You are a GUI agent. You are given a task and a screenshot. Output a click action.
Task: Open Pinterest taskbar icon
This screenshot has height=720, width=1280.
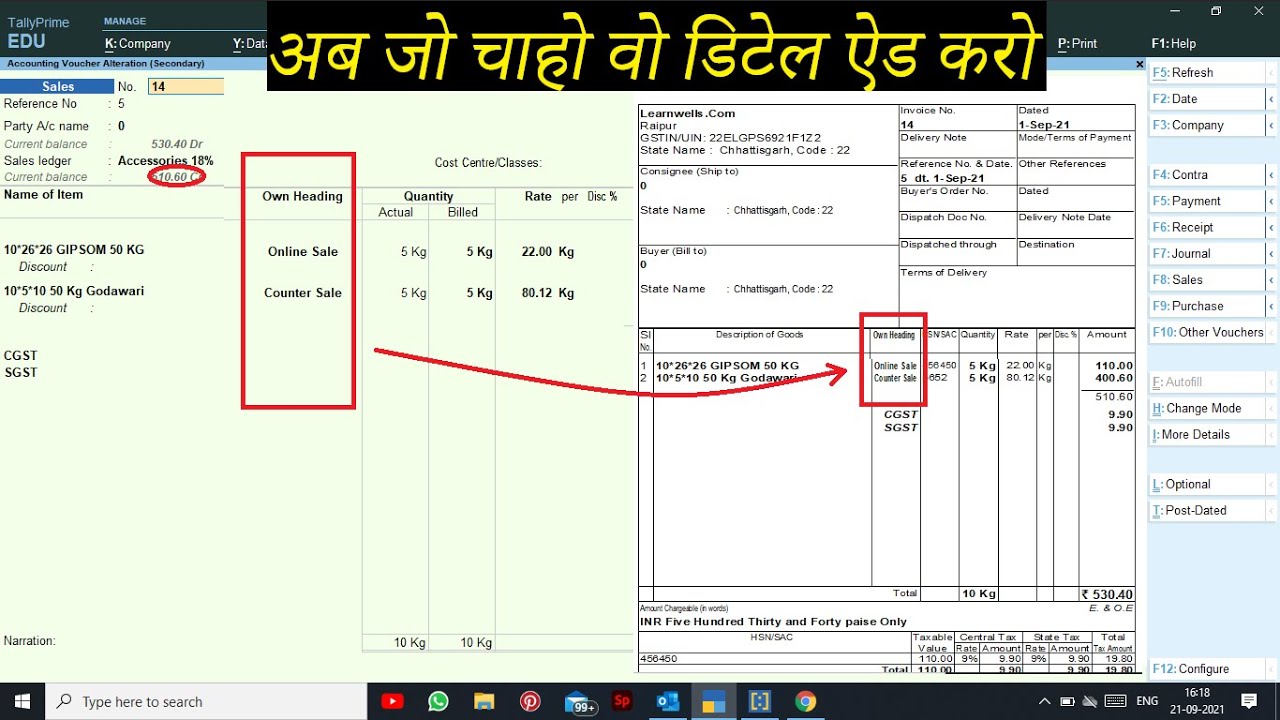[530, 701]
